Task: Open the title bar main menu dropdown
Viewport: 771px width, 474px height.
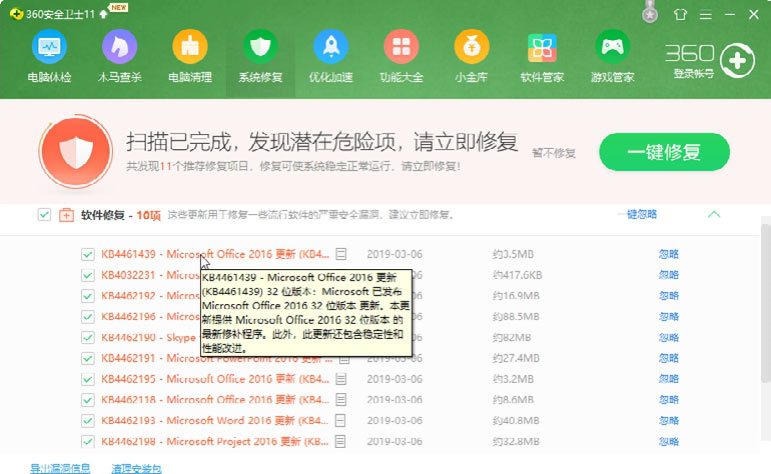Action: pyautogui.click(x=706, y=13)
